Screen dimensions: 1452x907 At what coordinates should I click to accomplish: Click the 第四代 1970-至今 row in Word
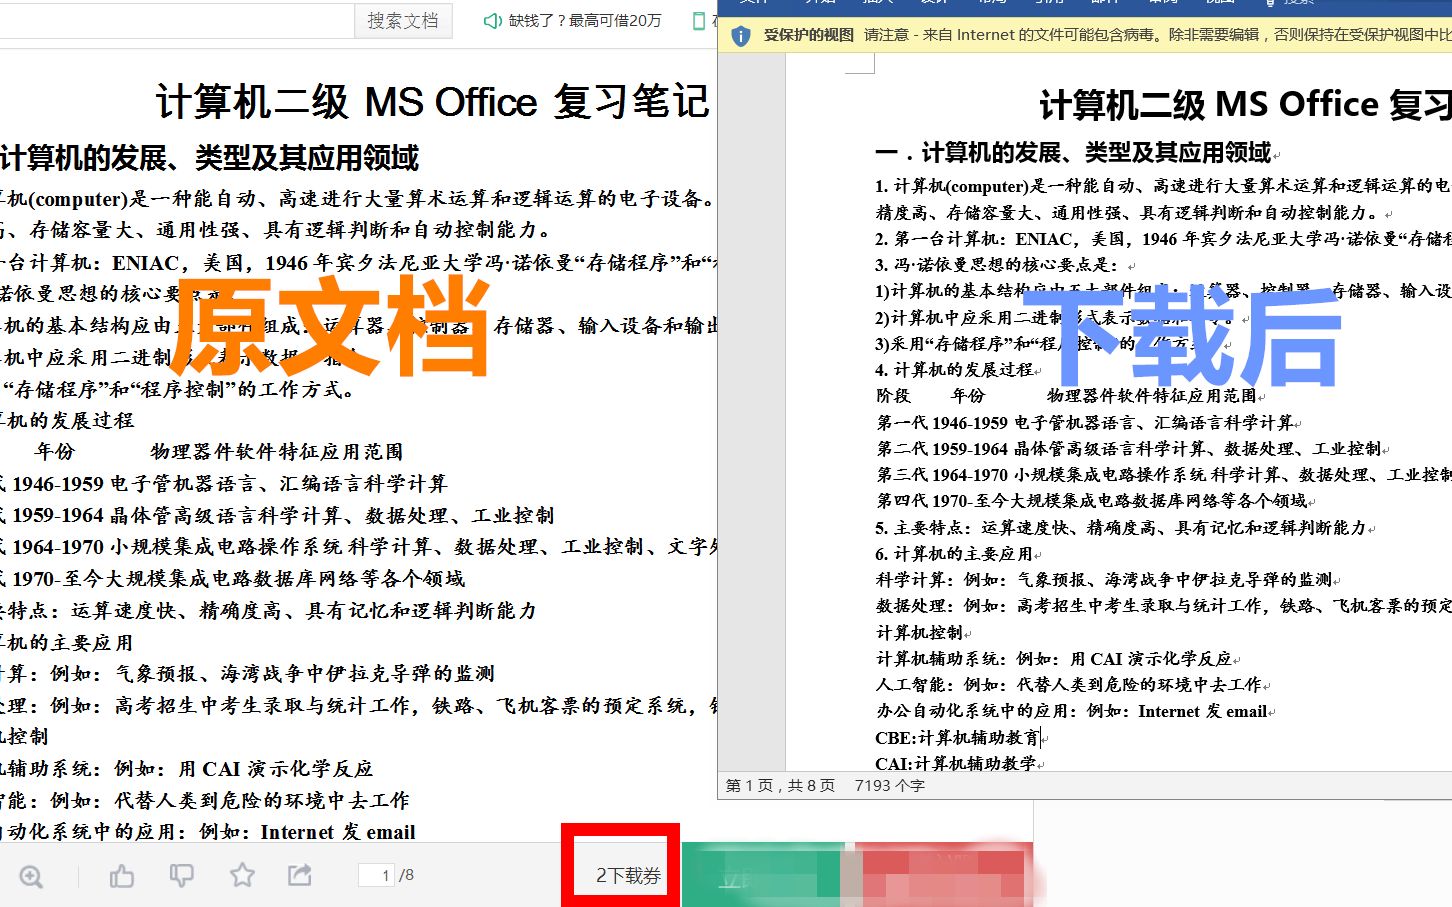1091,501
